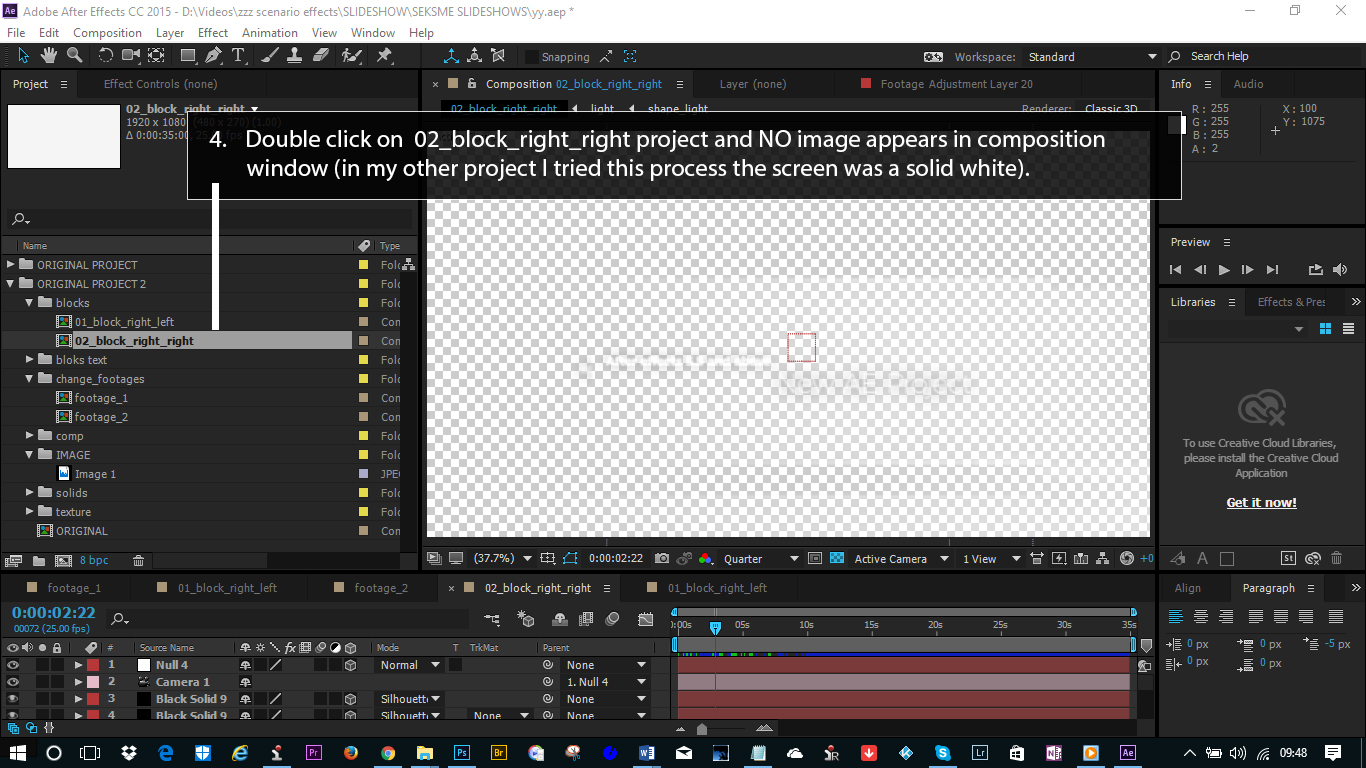Switch to the Audio panel tab

[x=1248, y=84]
